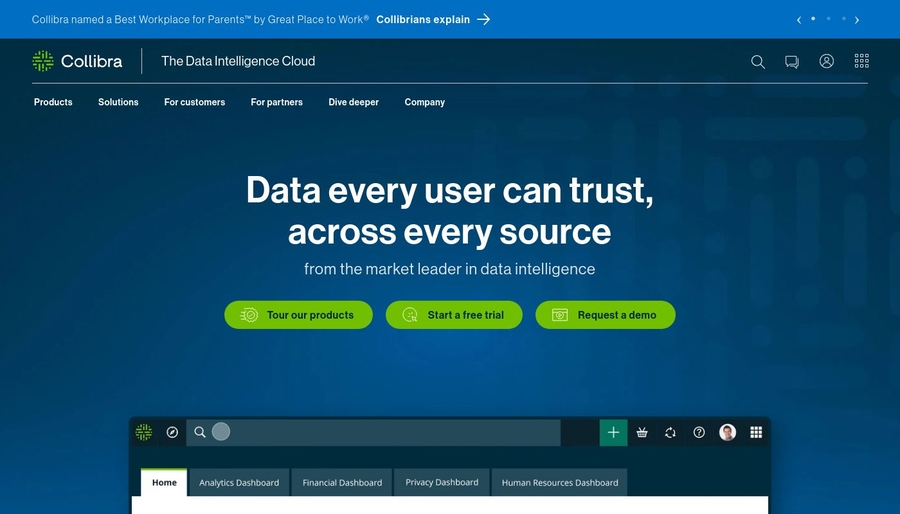Click the green plus icon in dashboard toolbar
Screen dimensions: 900x514
click(613, 432)
